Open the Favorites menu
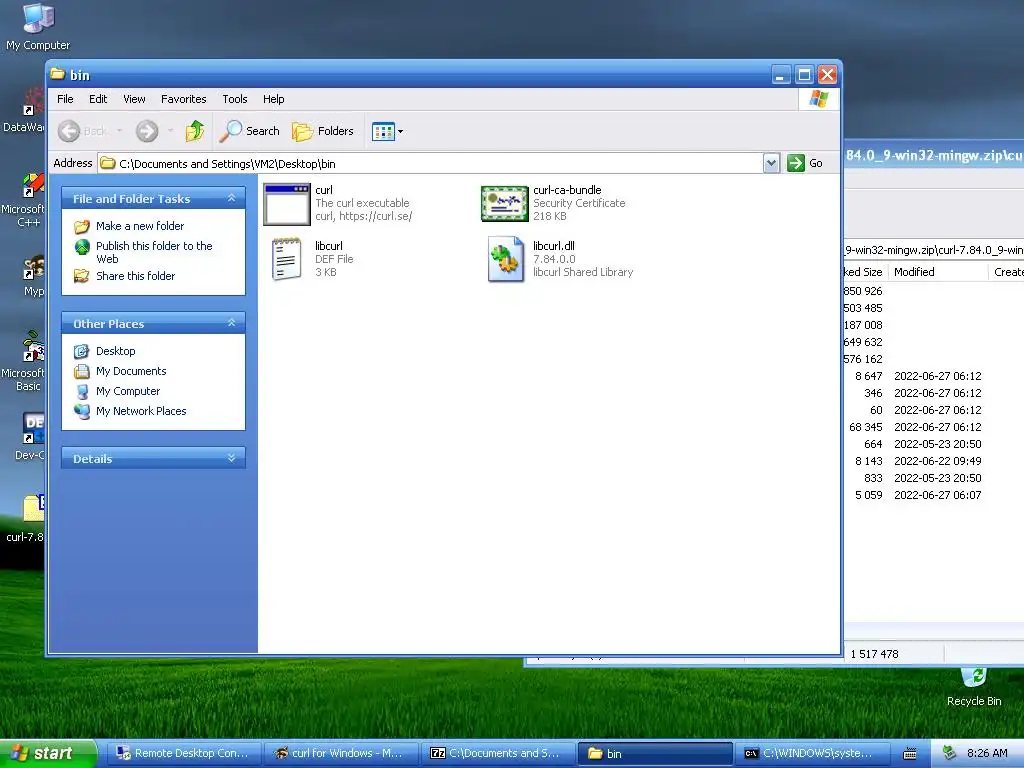This screenshot has height=768, width=1024. (x=184, y=99)
